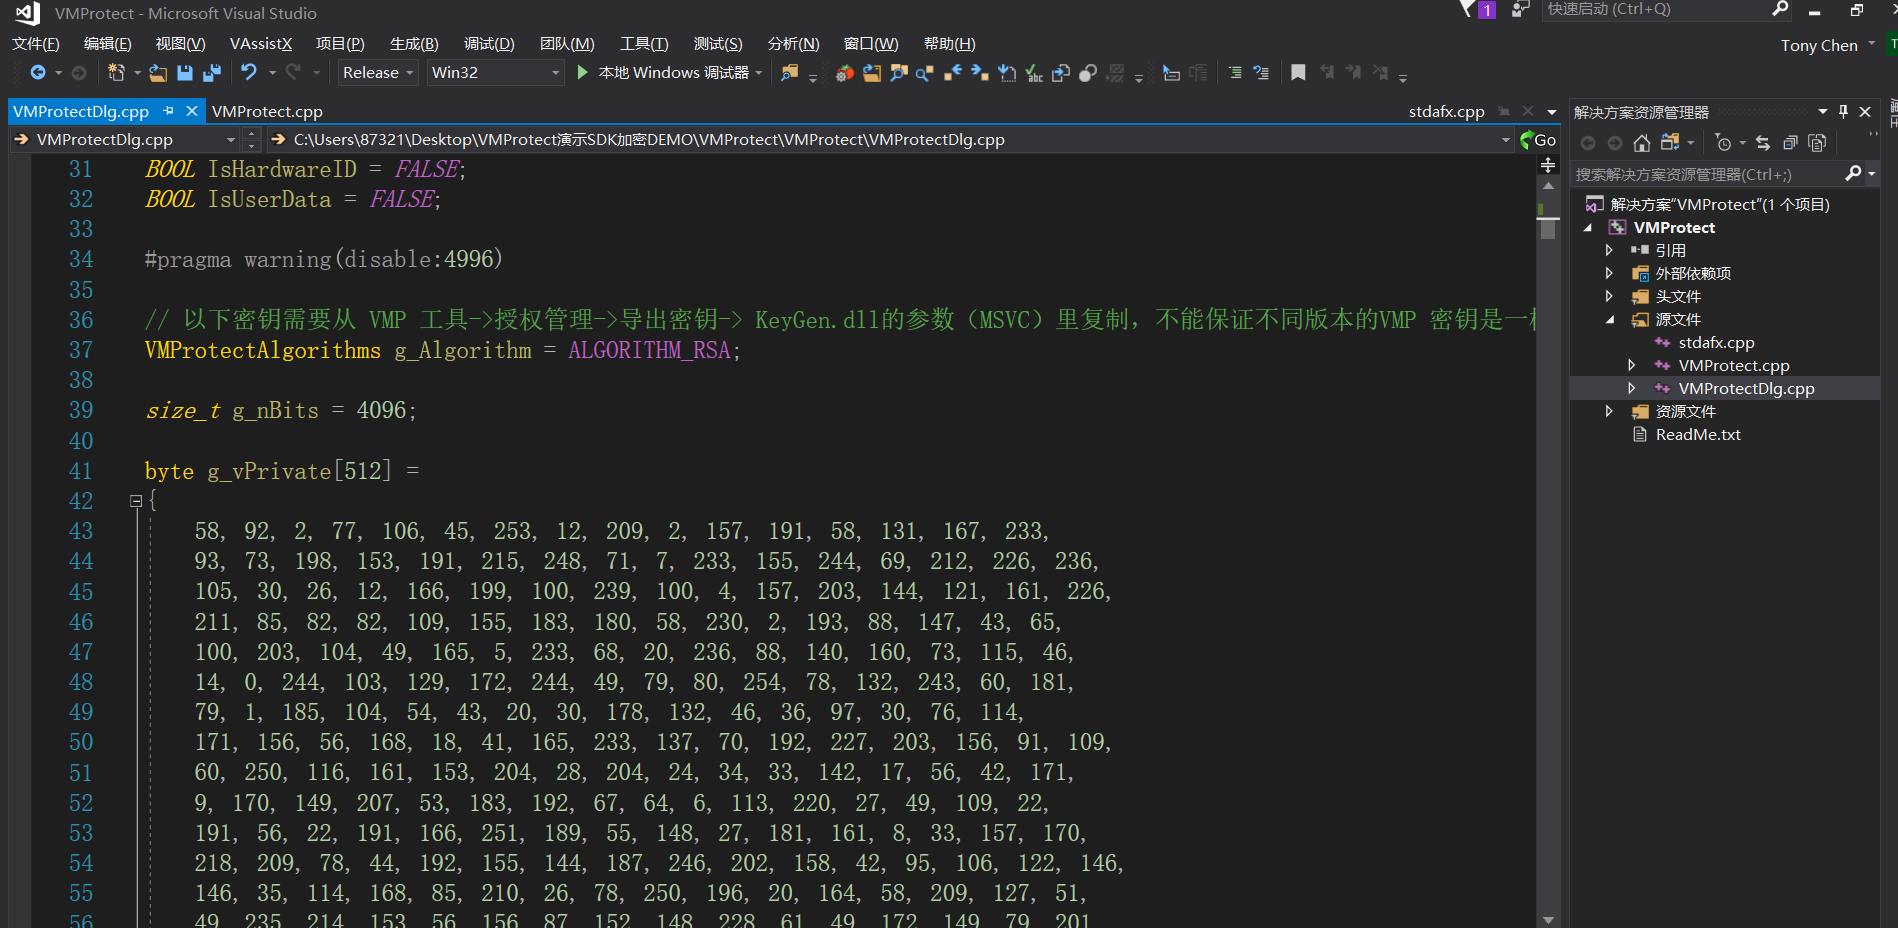Click the Solution Explorer search box
This screenshot has width=1898, height=928.
[1720, 173]
